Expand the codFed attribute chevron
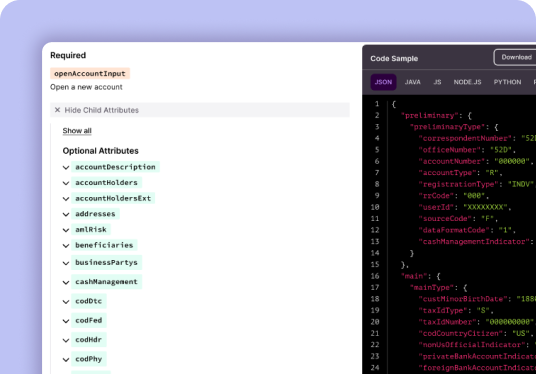Screen dimensions: 536x374 pyautogui.click(x=66, y=321)
